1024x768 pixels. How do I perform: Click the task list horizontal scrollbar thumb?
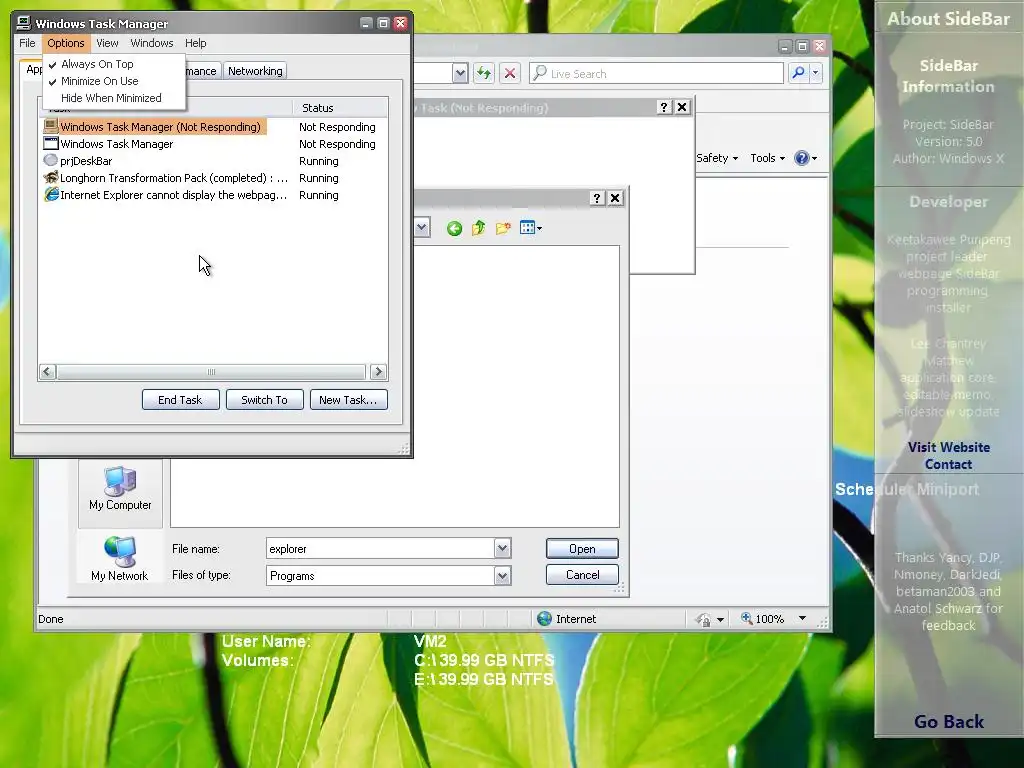(x=211, y=372)
